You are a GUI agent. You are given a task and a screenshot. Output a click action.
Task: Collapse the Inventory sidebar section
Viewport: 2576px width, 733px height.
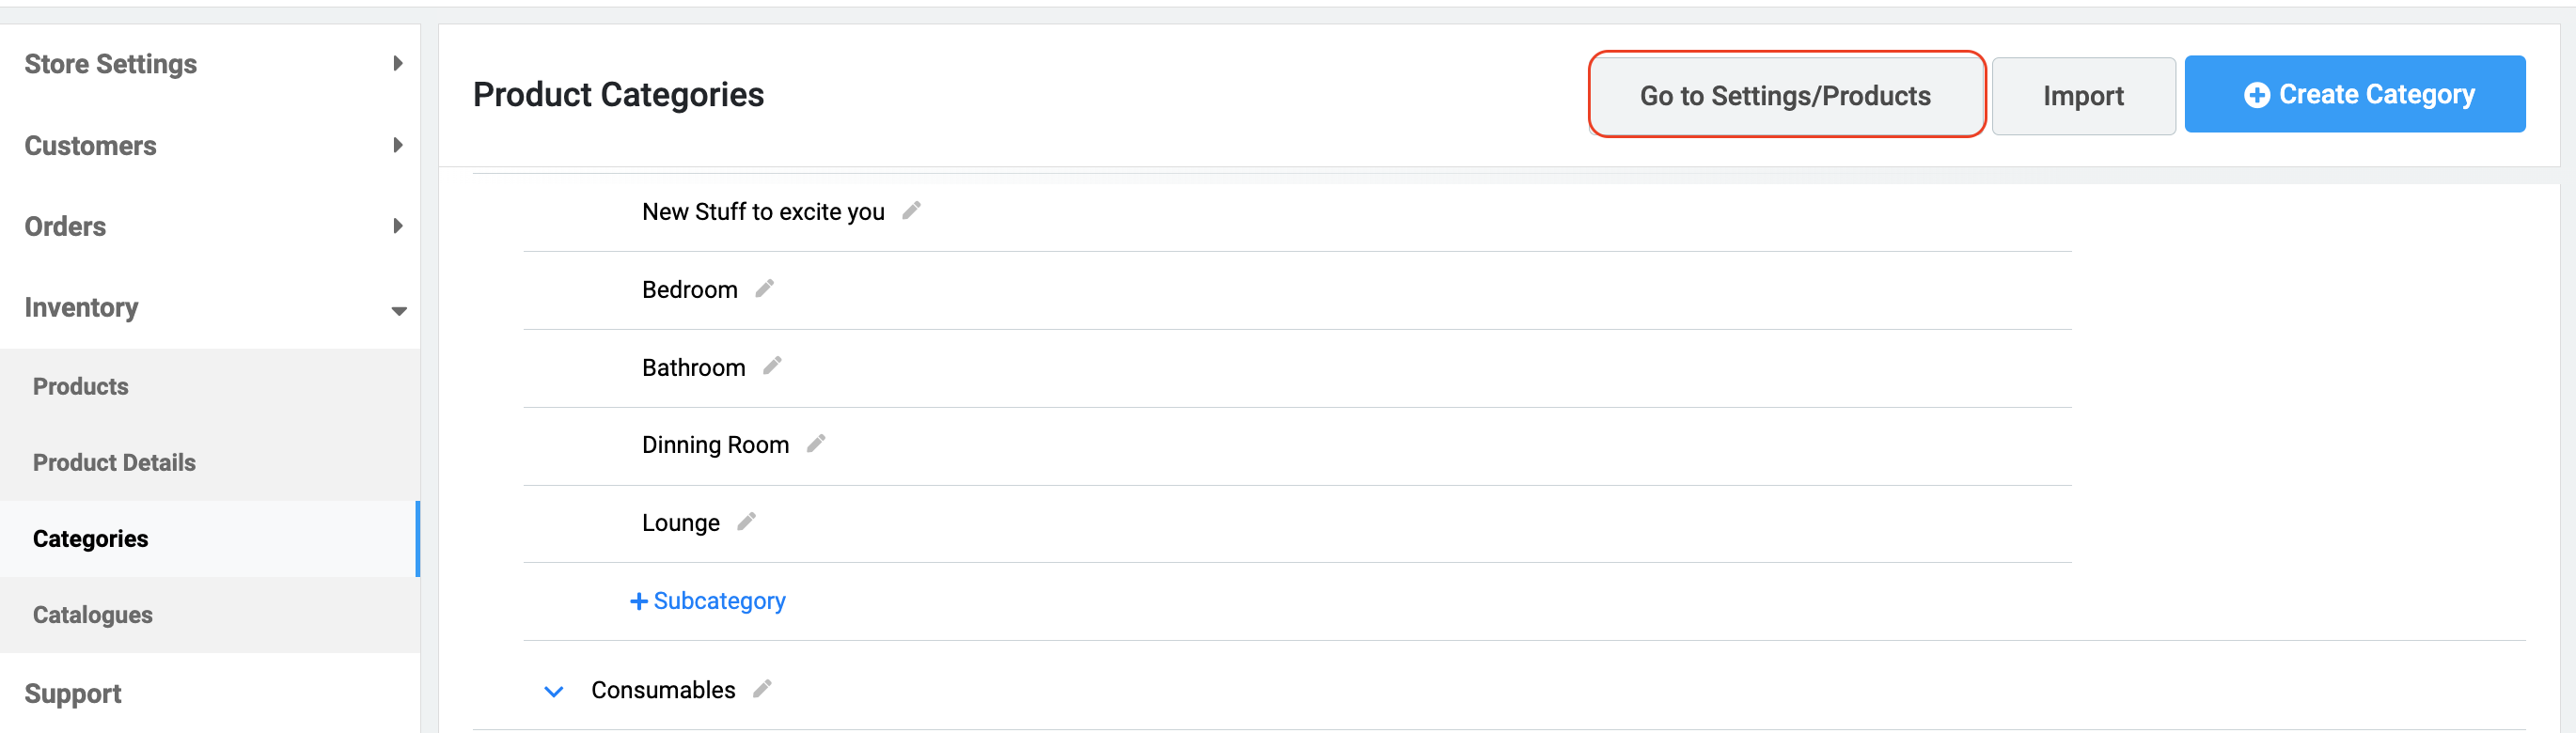pyautogui.click(x=399, y=311)
